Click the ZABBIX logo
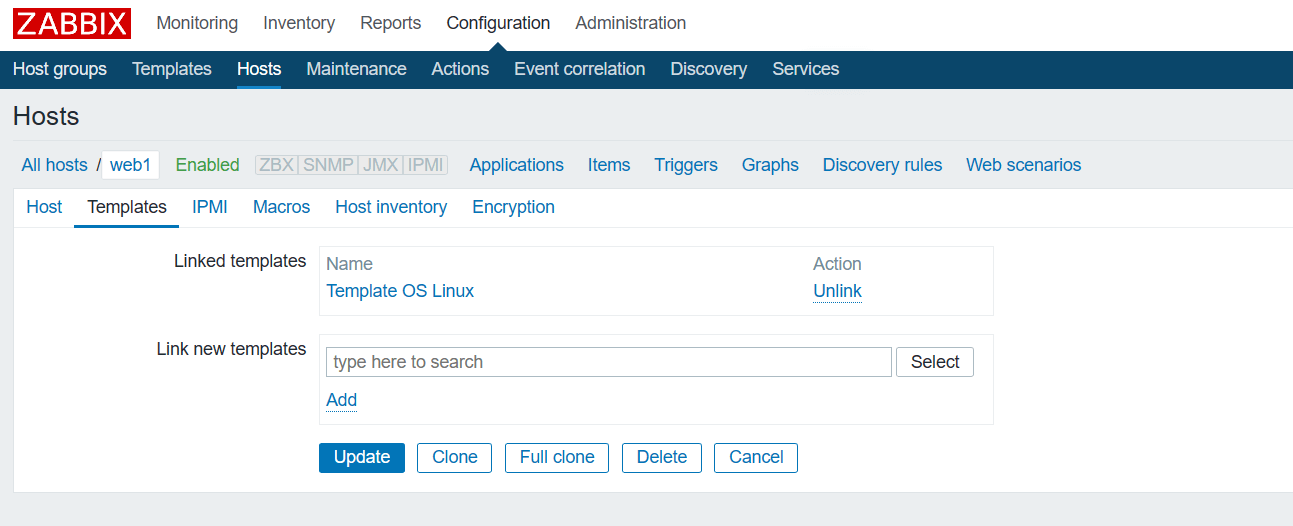1293x526 pixels. tap(72, 23)
